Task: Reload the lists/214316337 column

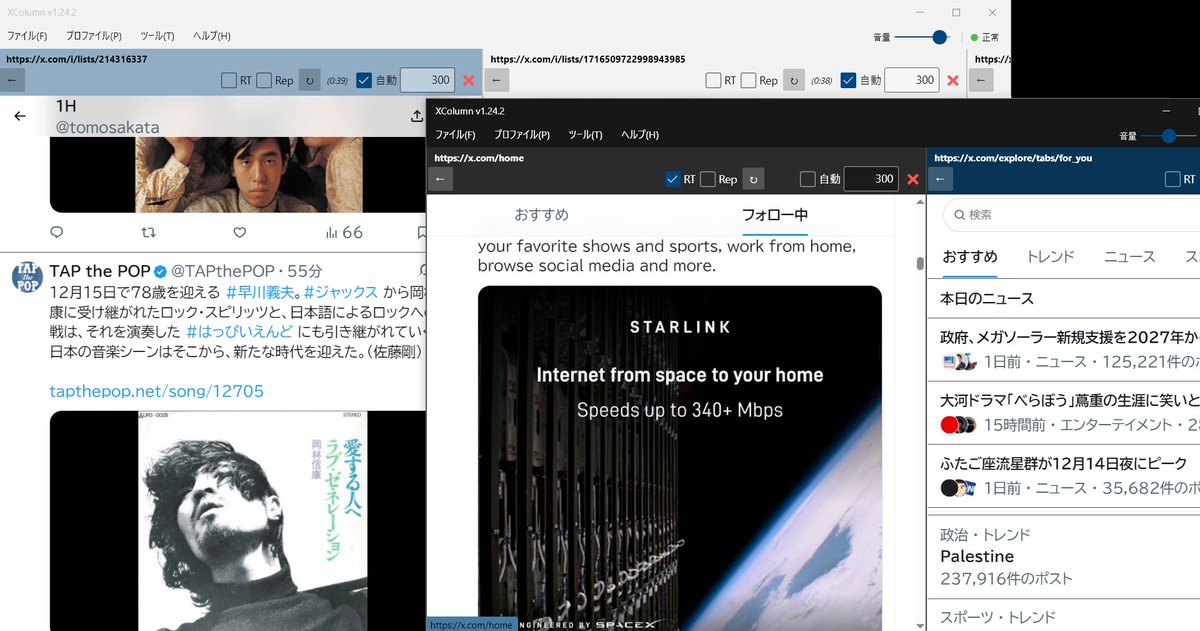Action: point(310,80)
